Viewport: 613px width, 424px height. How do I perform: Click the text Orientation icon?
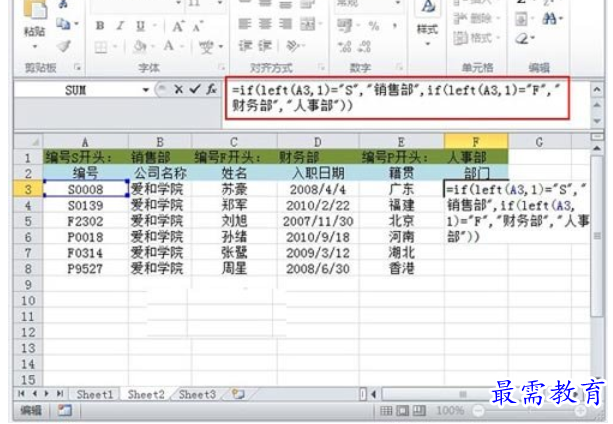pyautogui.click(x=292, y=46)
